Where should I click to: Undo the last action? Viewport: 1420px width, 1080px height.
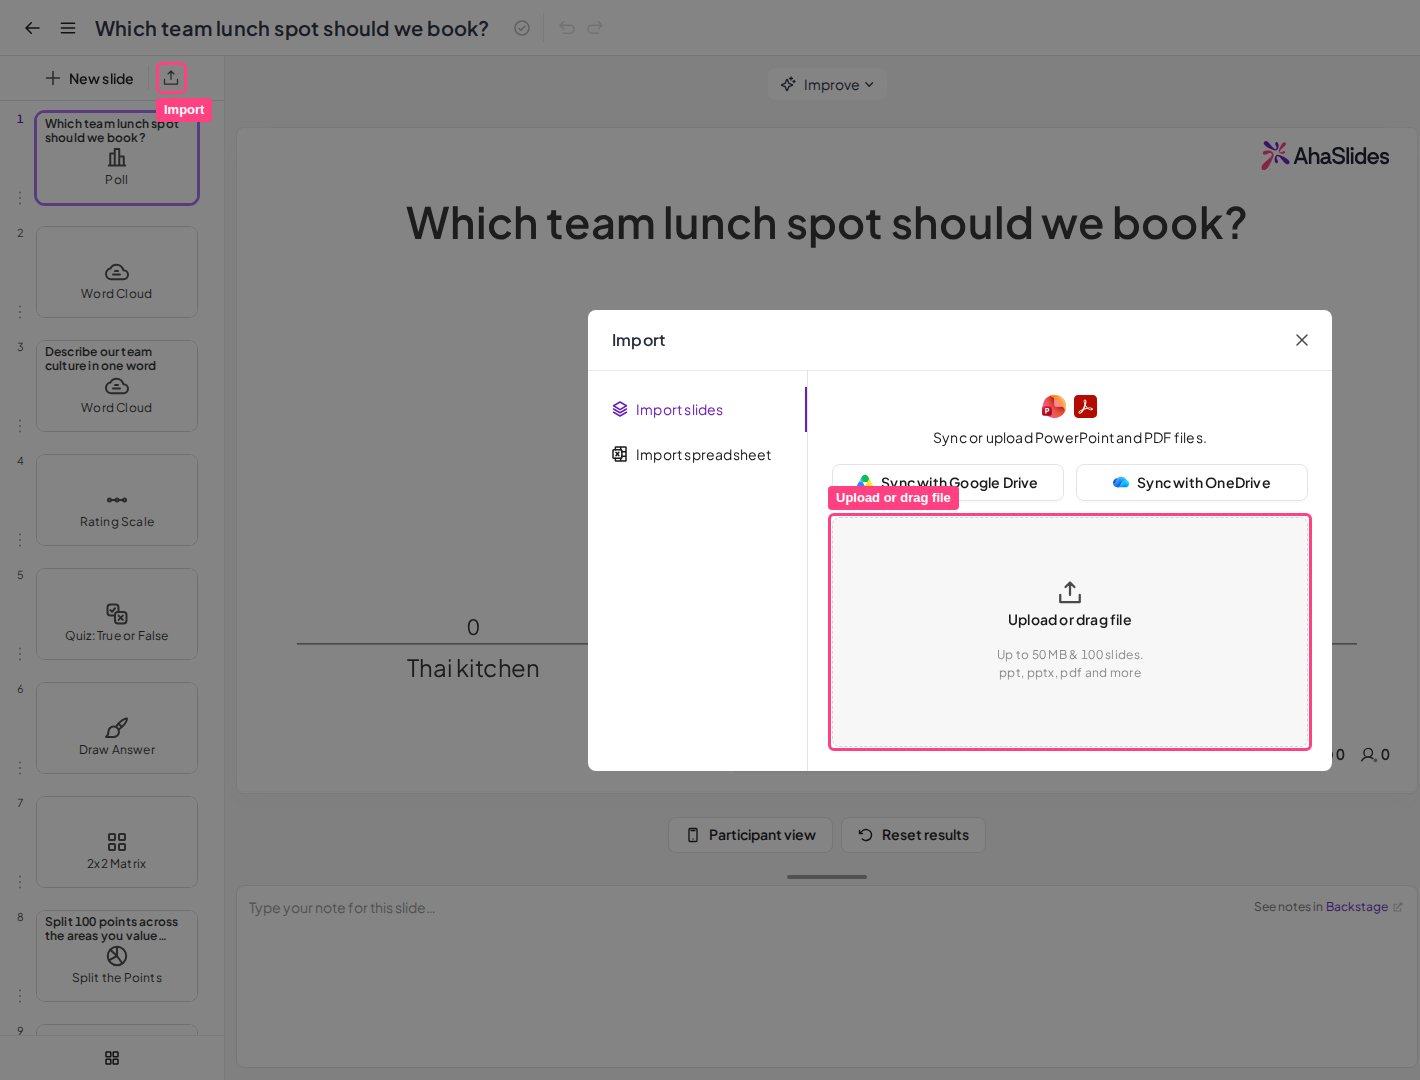click(567, 28)
